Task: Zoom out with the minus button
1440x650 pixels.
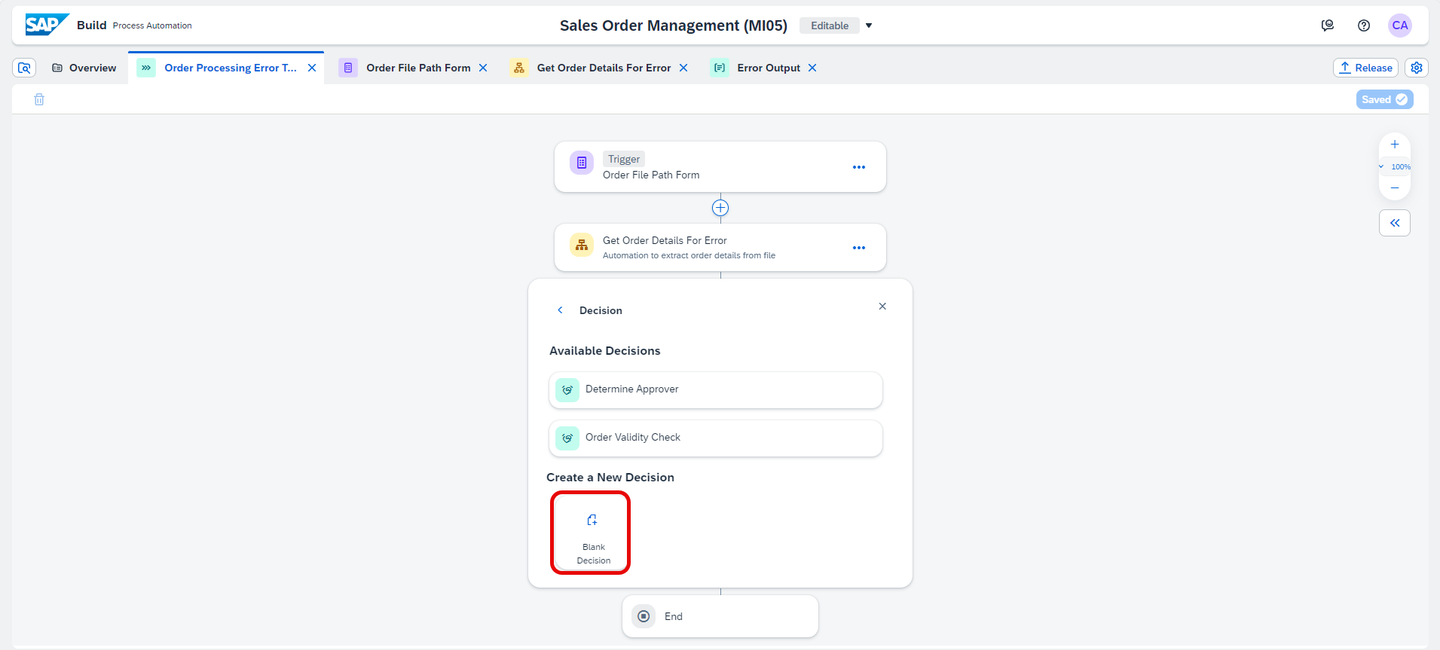Action: pyautogui.click(x=1395, y=188)
